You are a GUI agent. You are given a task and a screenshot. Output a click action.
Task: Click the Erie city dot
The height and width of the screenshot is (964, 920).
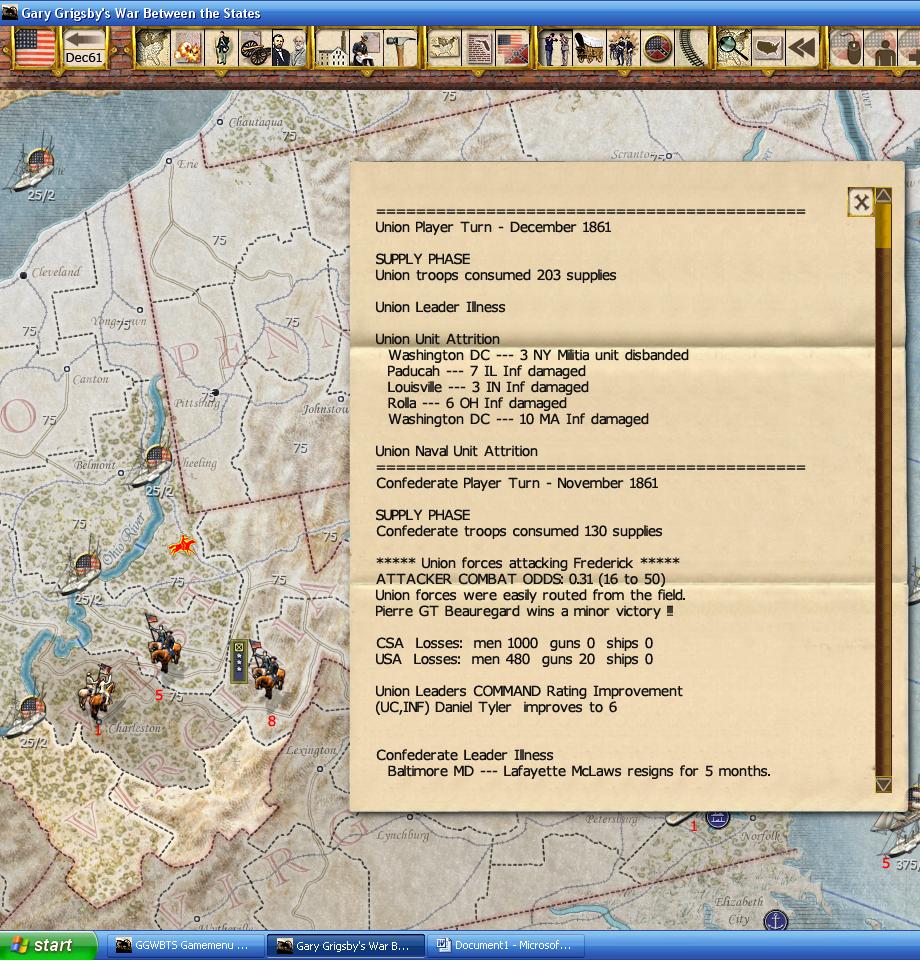coord(169,161)
